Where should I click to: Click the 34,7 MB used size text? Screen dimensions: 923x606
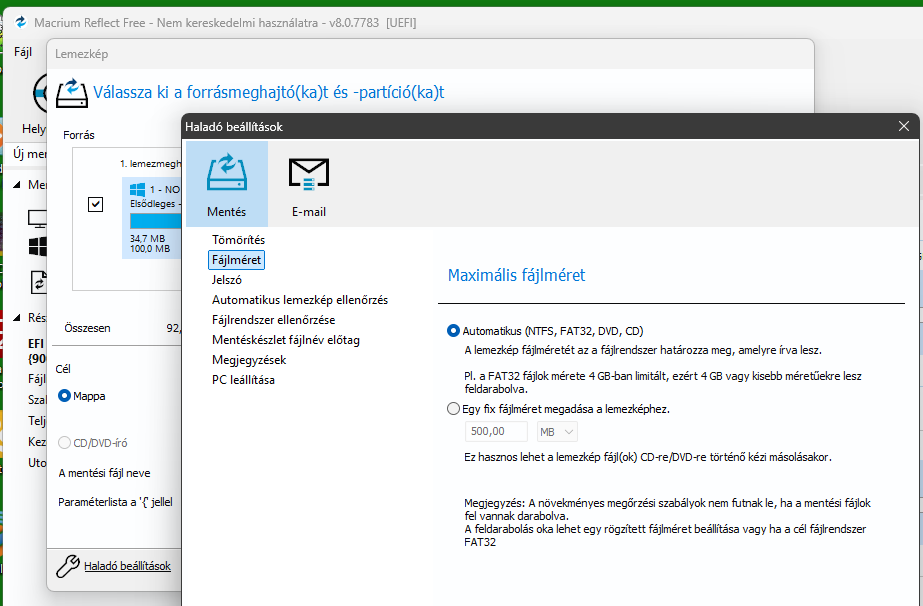pos(147,239)
